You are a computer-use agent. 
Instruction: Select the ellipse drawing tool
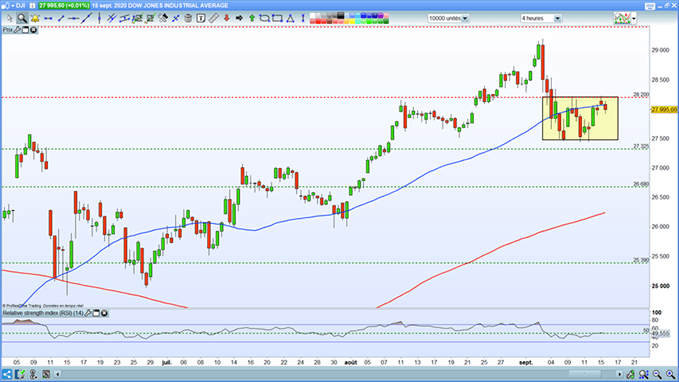click(264, 18)
